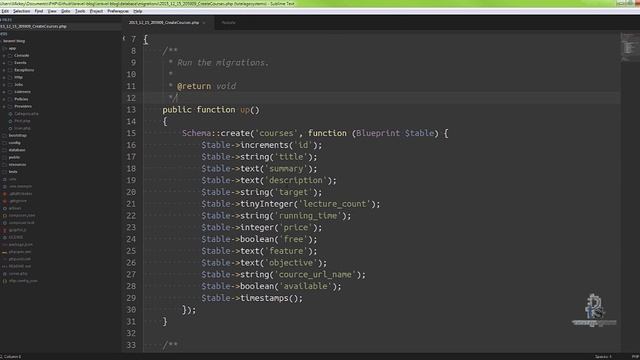Click the composer.lock file icon
Image resolution: width=640 pixels, height=360 pixels.
[5, 223]
